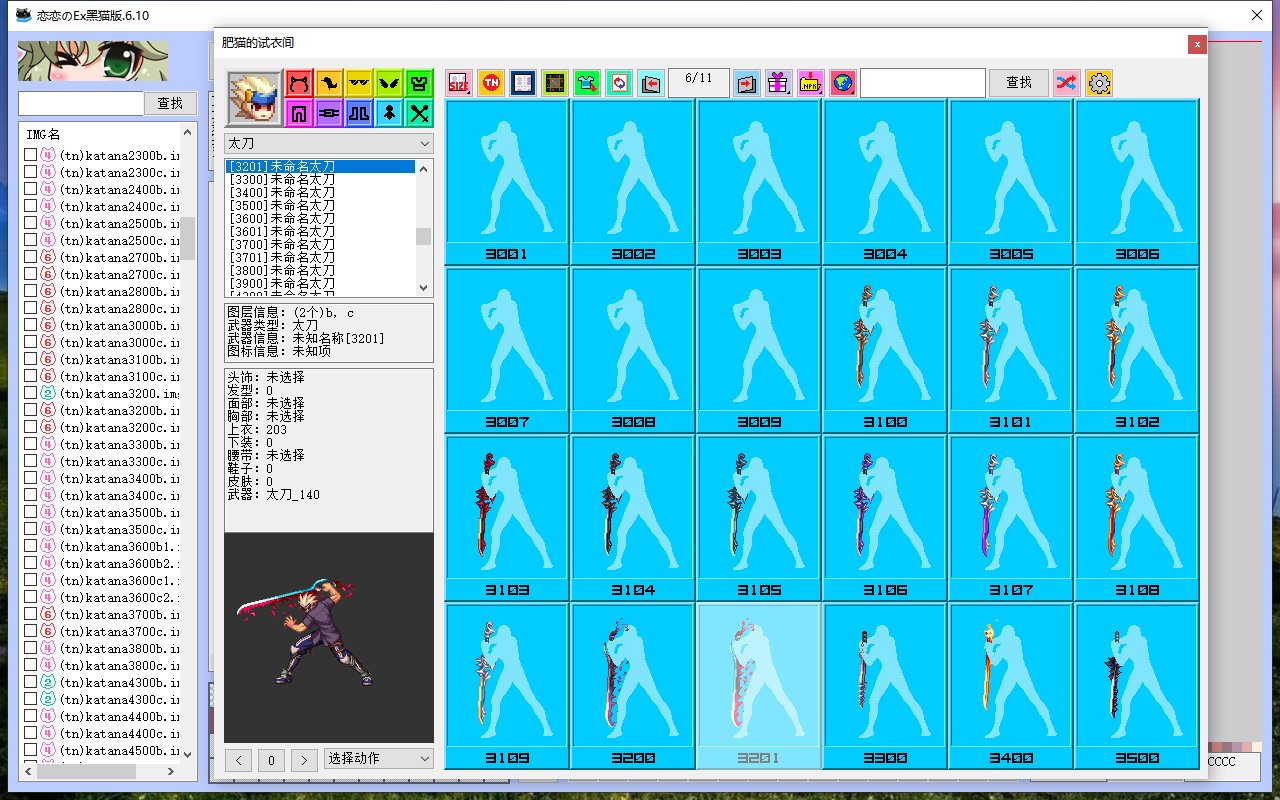
Task: Click 查找 button beside the toolbar search box
Action: [1019, 83]
